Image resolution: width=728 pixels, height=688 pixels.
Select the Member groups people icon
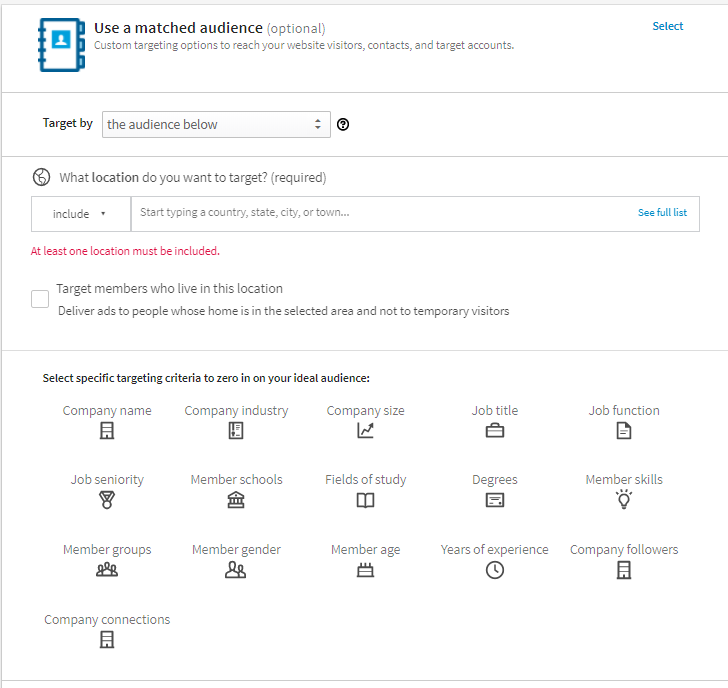pyautogui.click(x=107, y=570)
